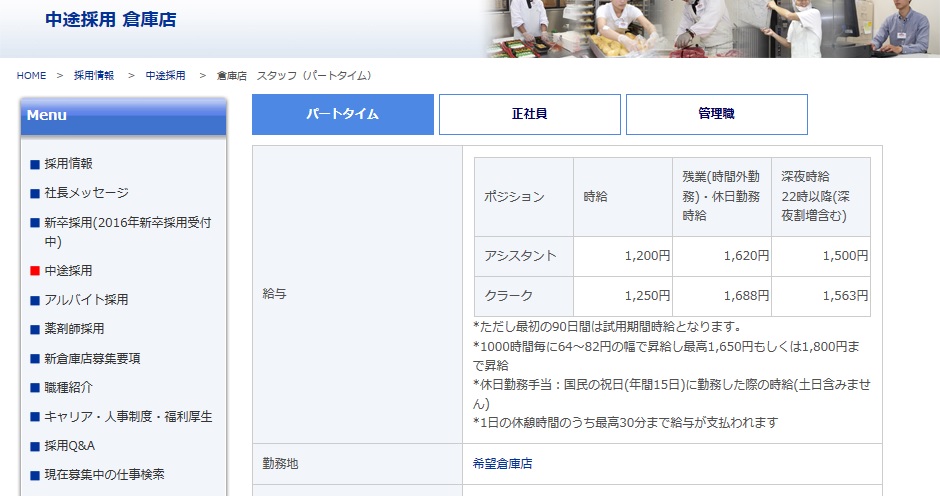
Task: Click the blue square beside 新卒採用
Action: tap(35, 223)
